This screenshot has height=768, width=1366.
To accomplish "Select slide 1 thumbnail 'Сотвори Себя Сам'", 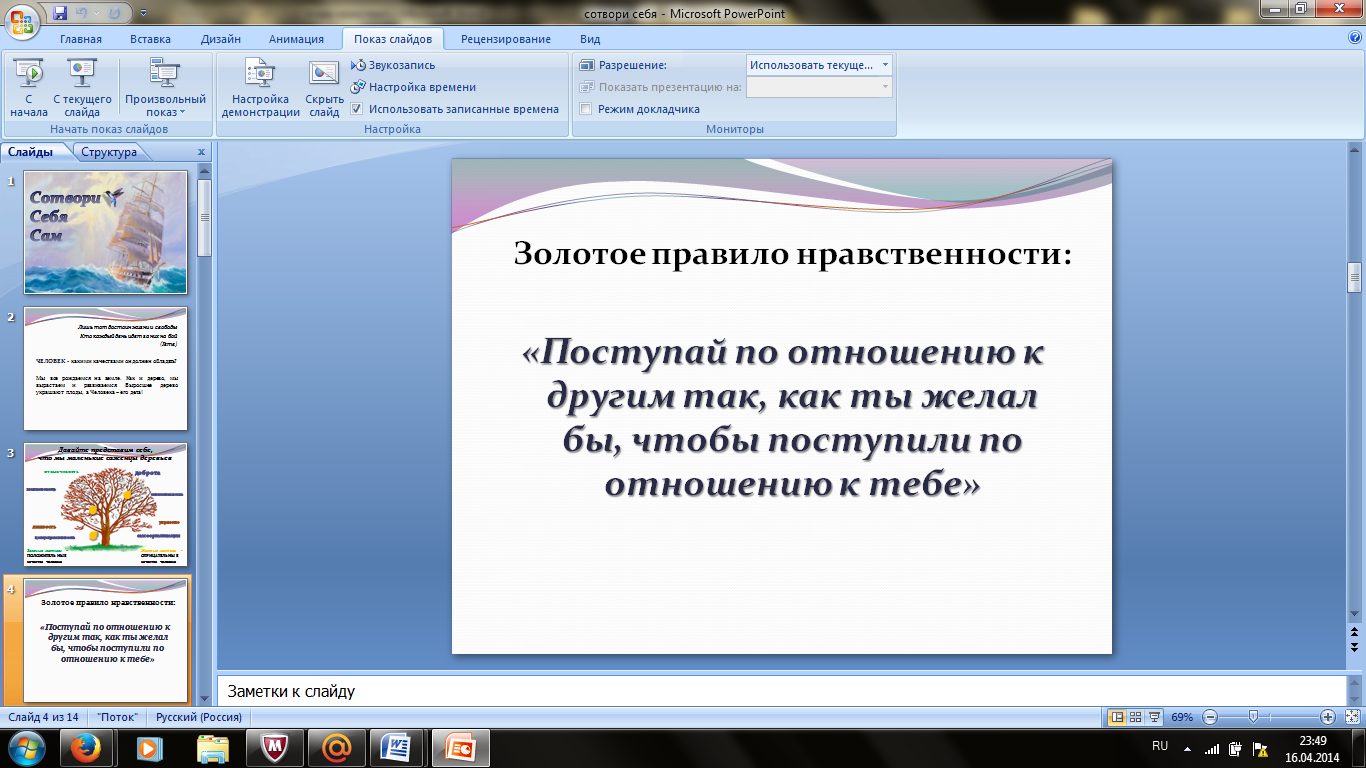I will tap(105, 232).
